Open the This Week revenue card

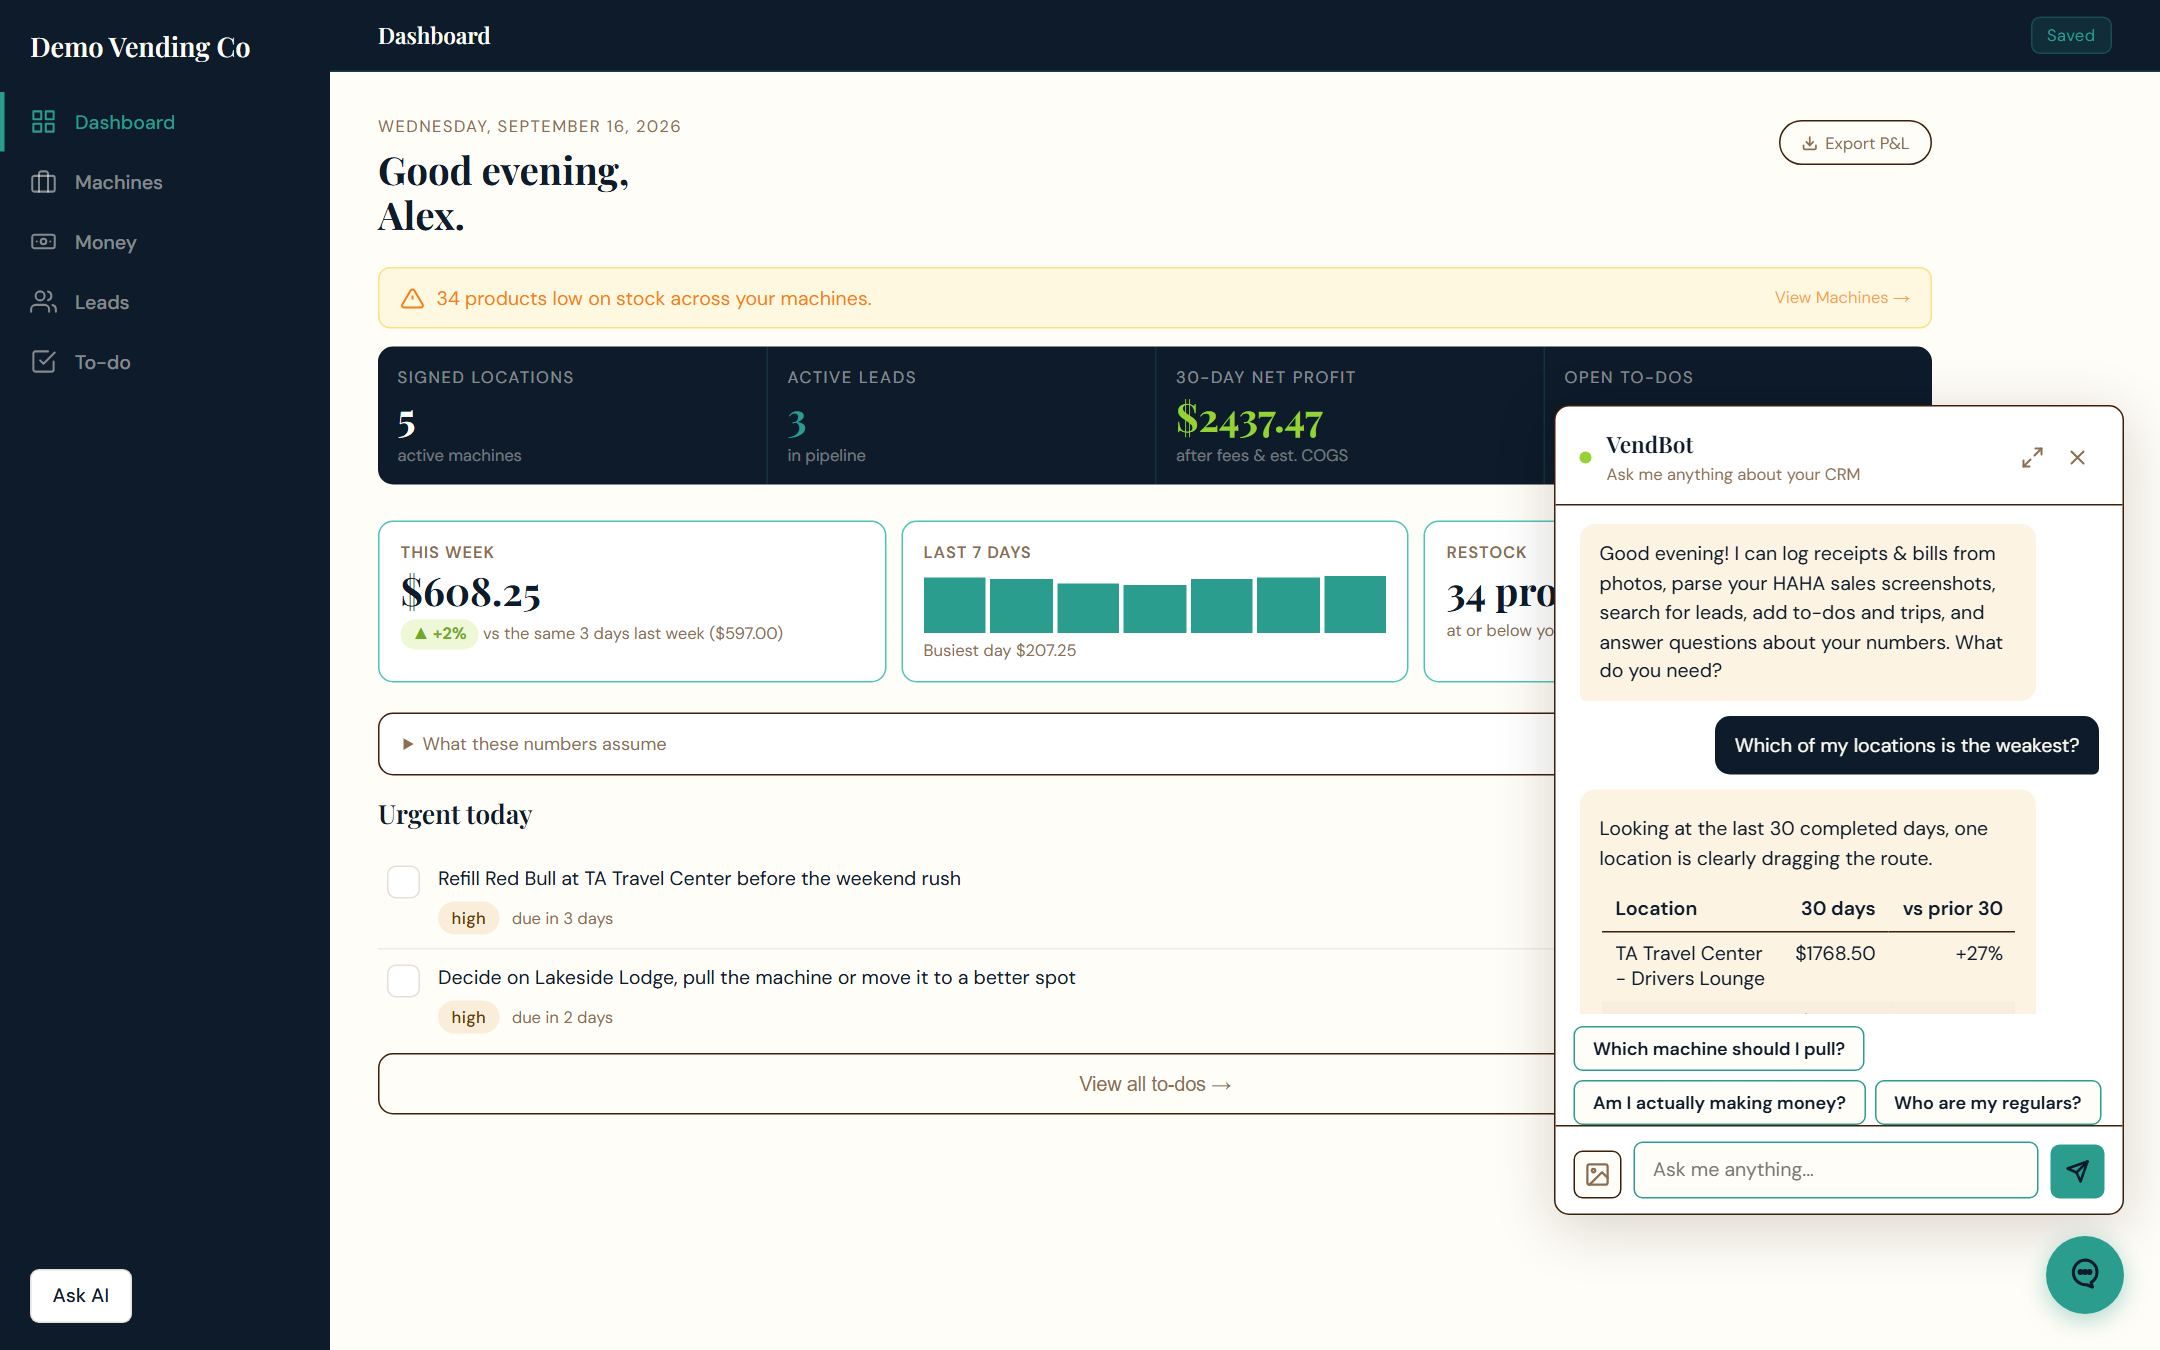click(632, 601)
